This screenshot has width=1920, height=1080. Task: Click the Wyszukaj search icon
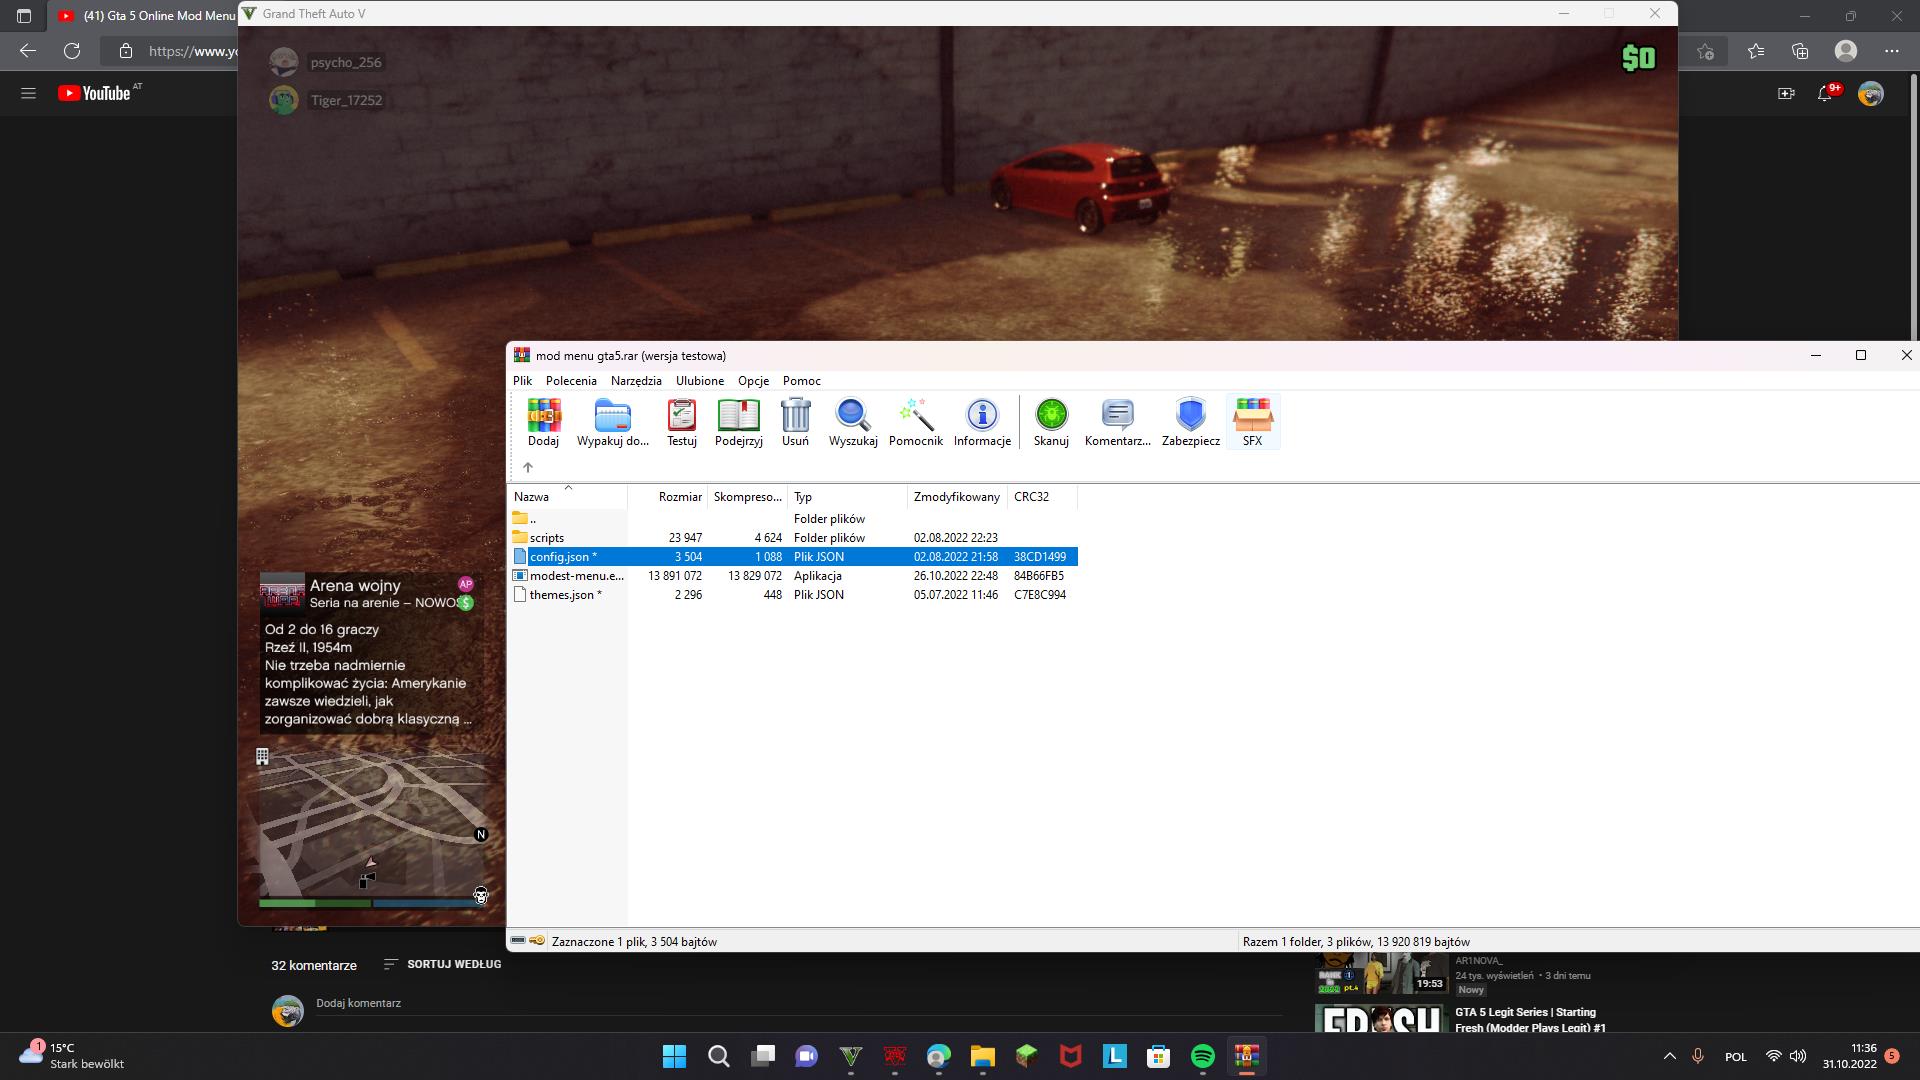[852, 421]
